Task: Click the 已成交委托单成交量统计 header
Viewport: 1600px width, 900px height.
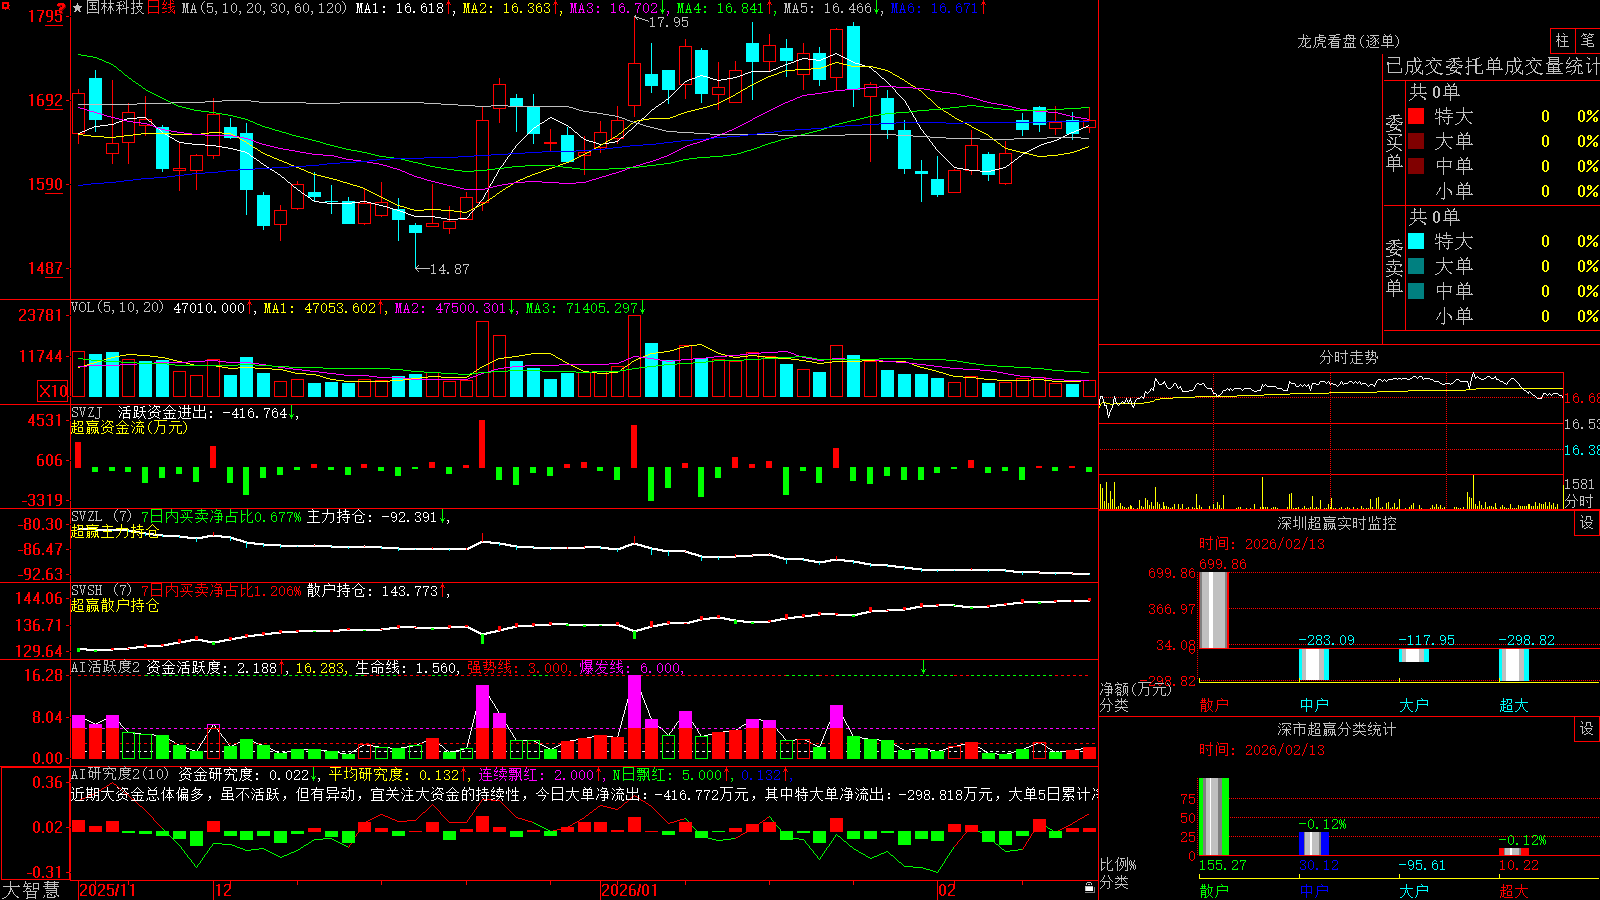Action: (x=1492, y=66)
